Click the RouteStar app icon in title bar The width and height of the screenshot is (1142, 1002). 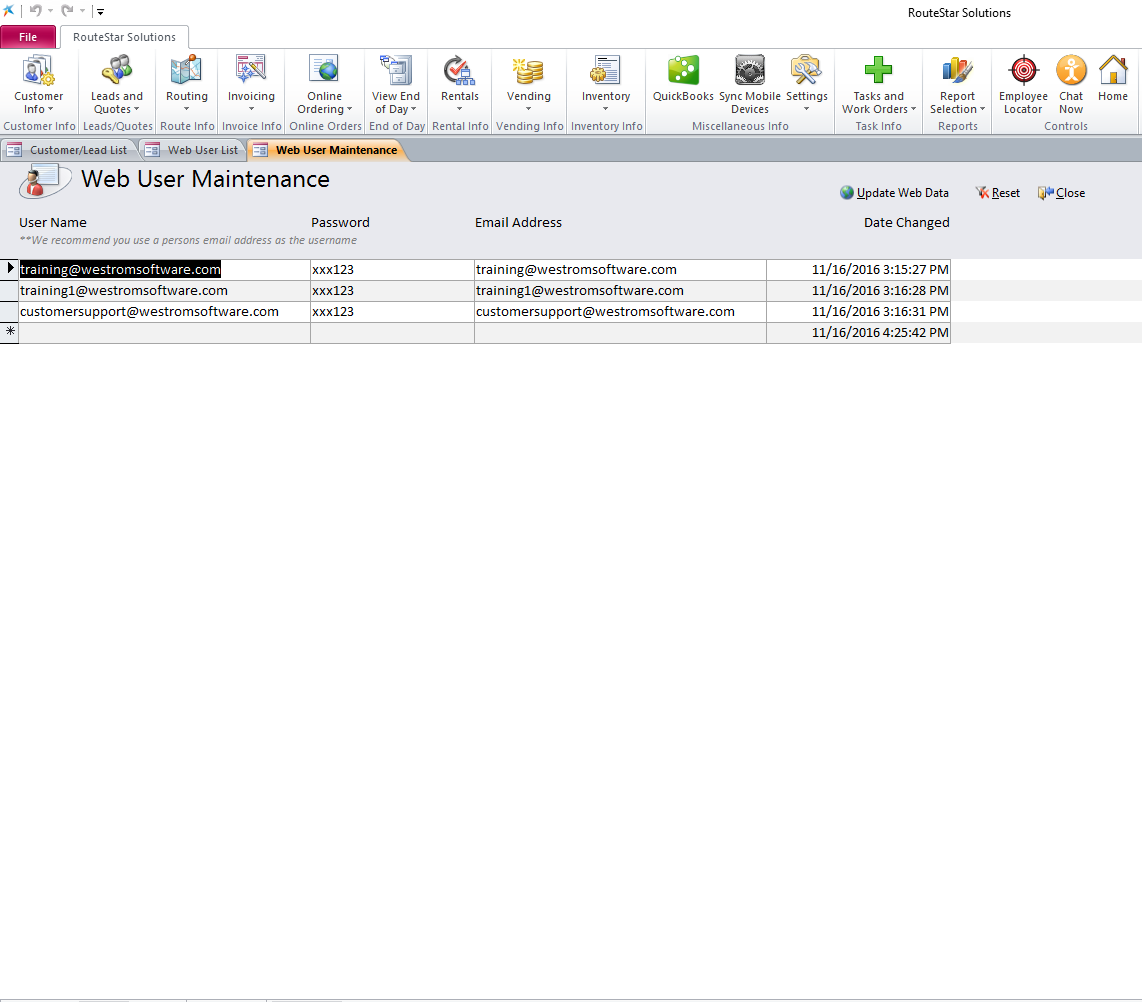[9, 11]
